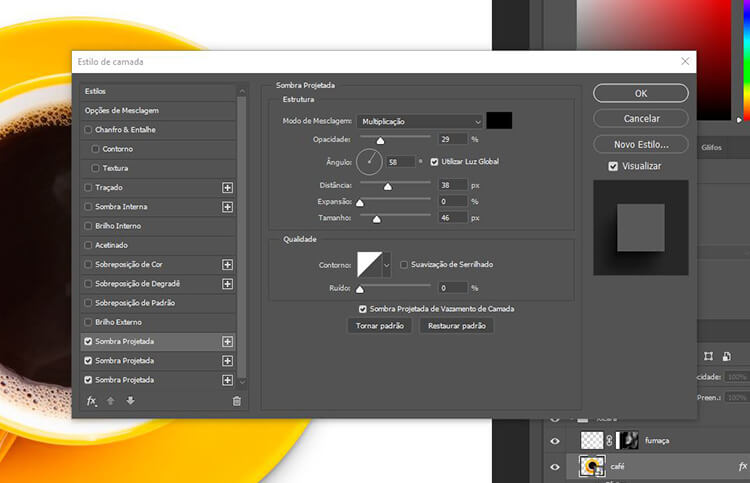Click café layer thumbnail
The height and width of the screenshot is (483, 750).
pyautogui.click(x=592, y=466)
